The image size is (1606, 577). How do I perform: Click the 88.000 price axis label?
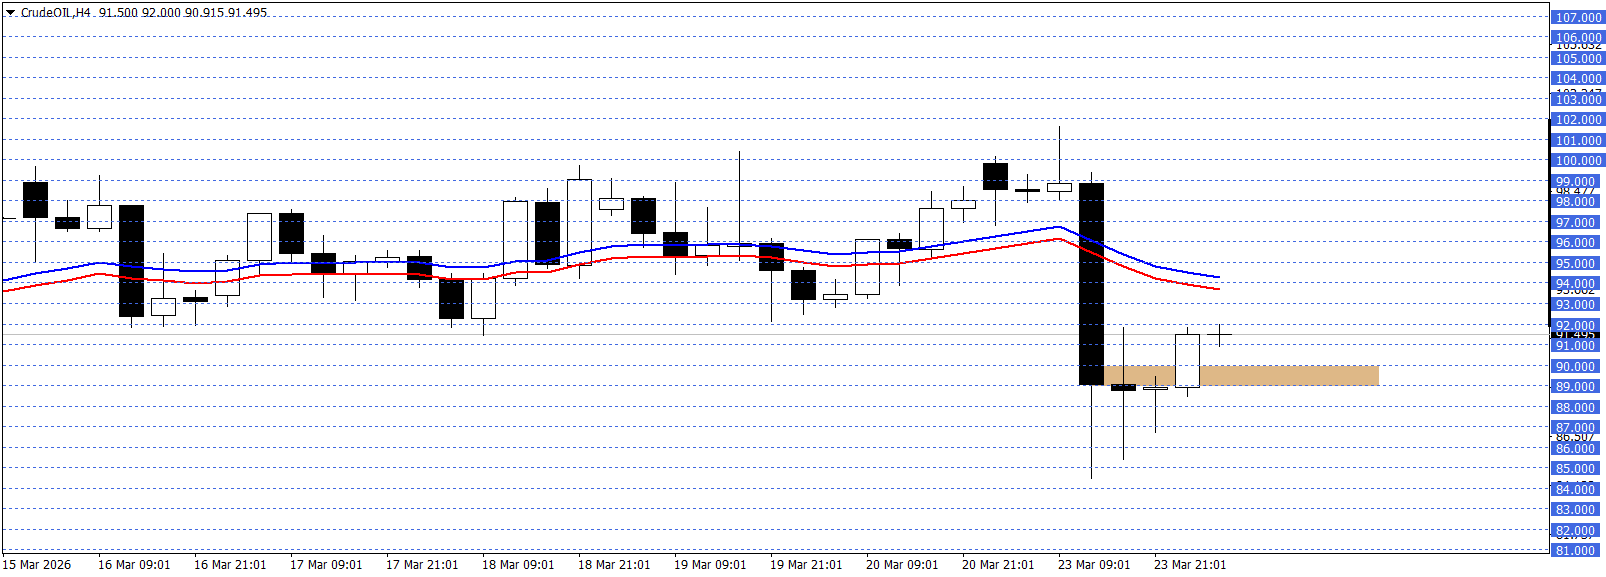point(1575,407)
